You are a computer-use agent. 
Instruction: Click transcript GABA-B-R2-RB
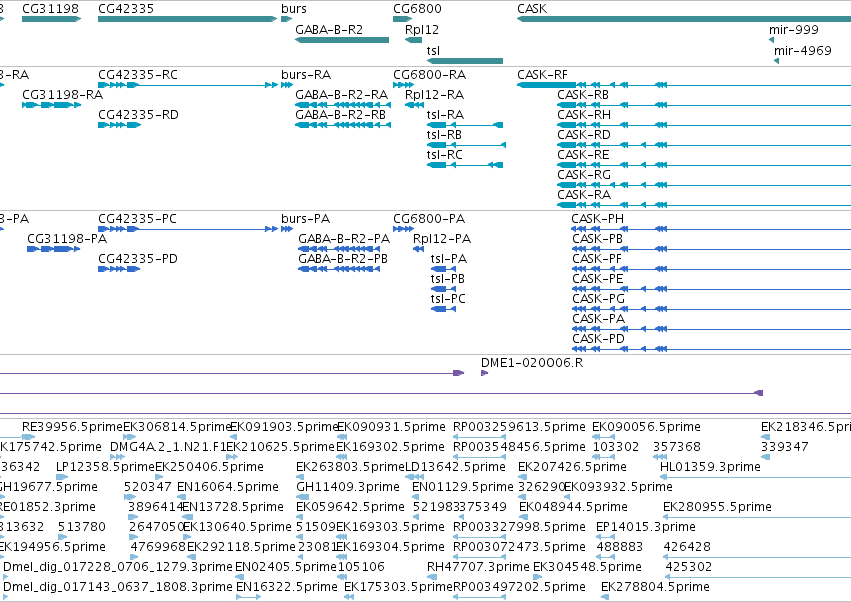343,125
